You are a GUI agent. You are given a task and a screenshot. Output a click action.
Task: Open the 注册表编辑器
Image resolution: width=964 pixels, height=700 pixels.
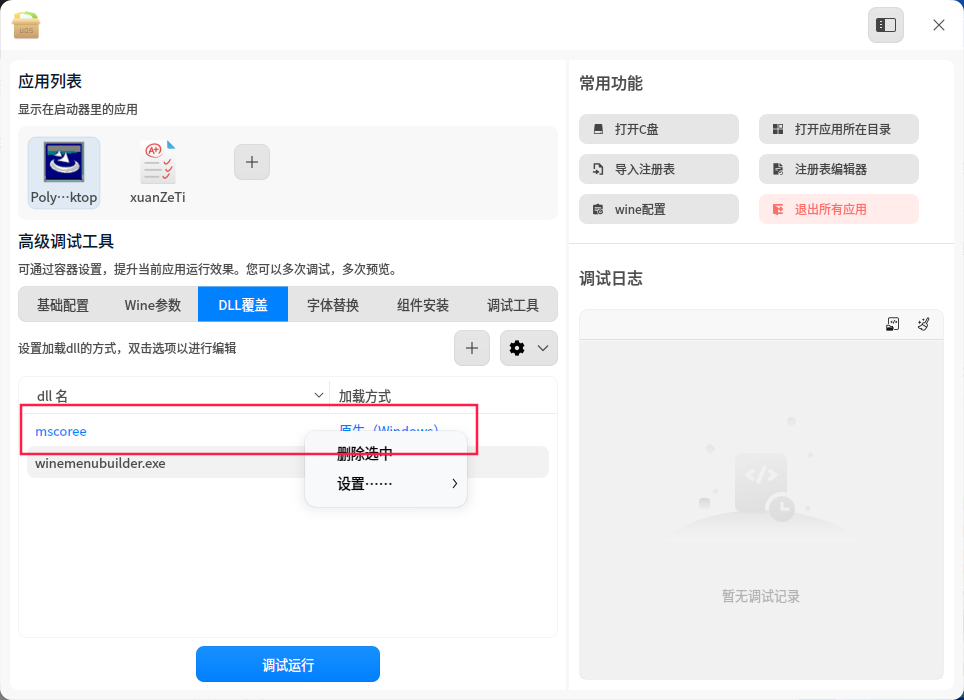(x=839, y=169)
